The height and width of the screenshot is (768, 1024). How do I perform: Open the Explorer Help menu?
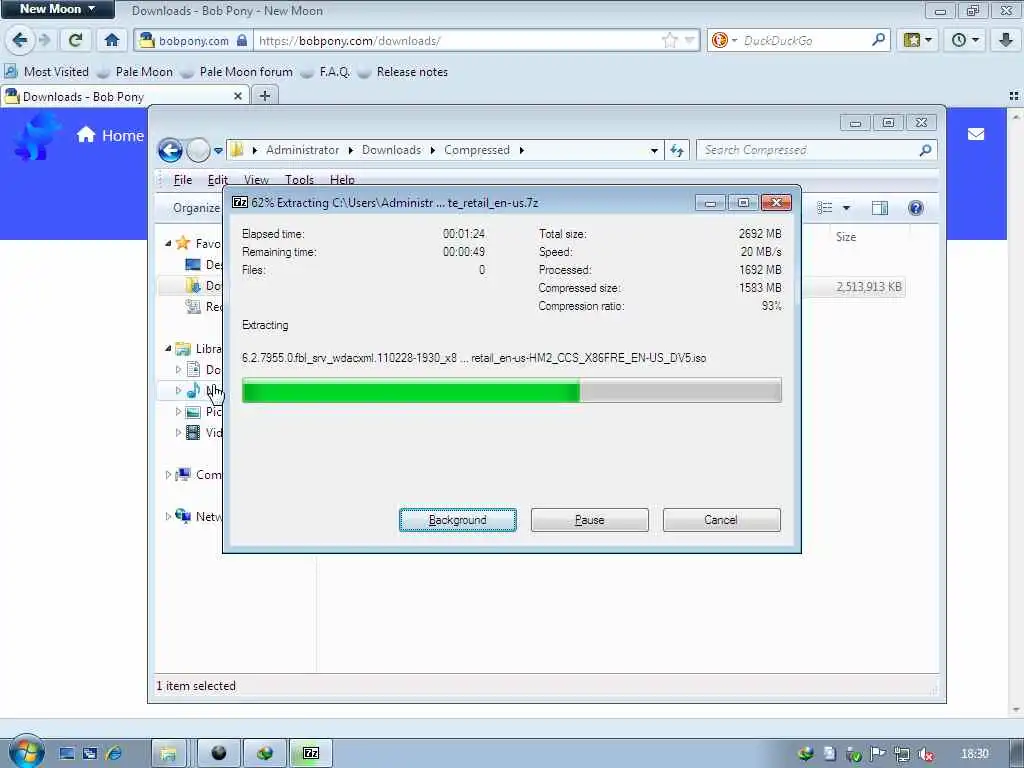coord(342,180)
